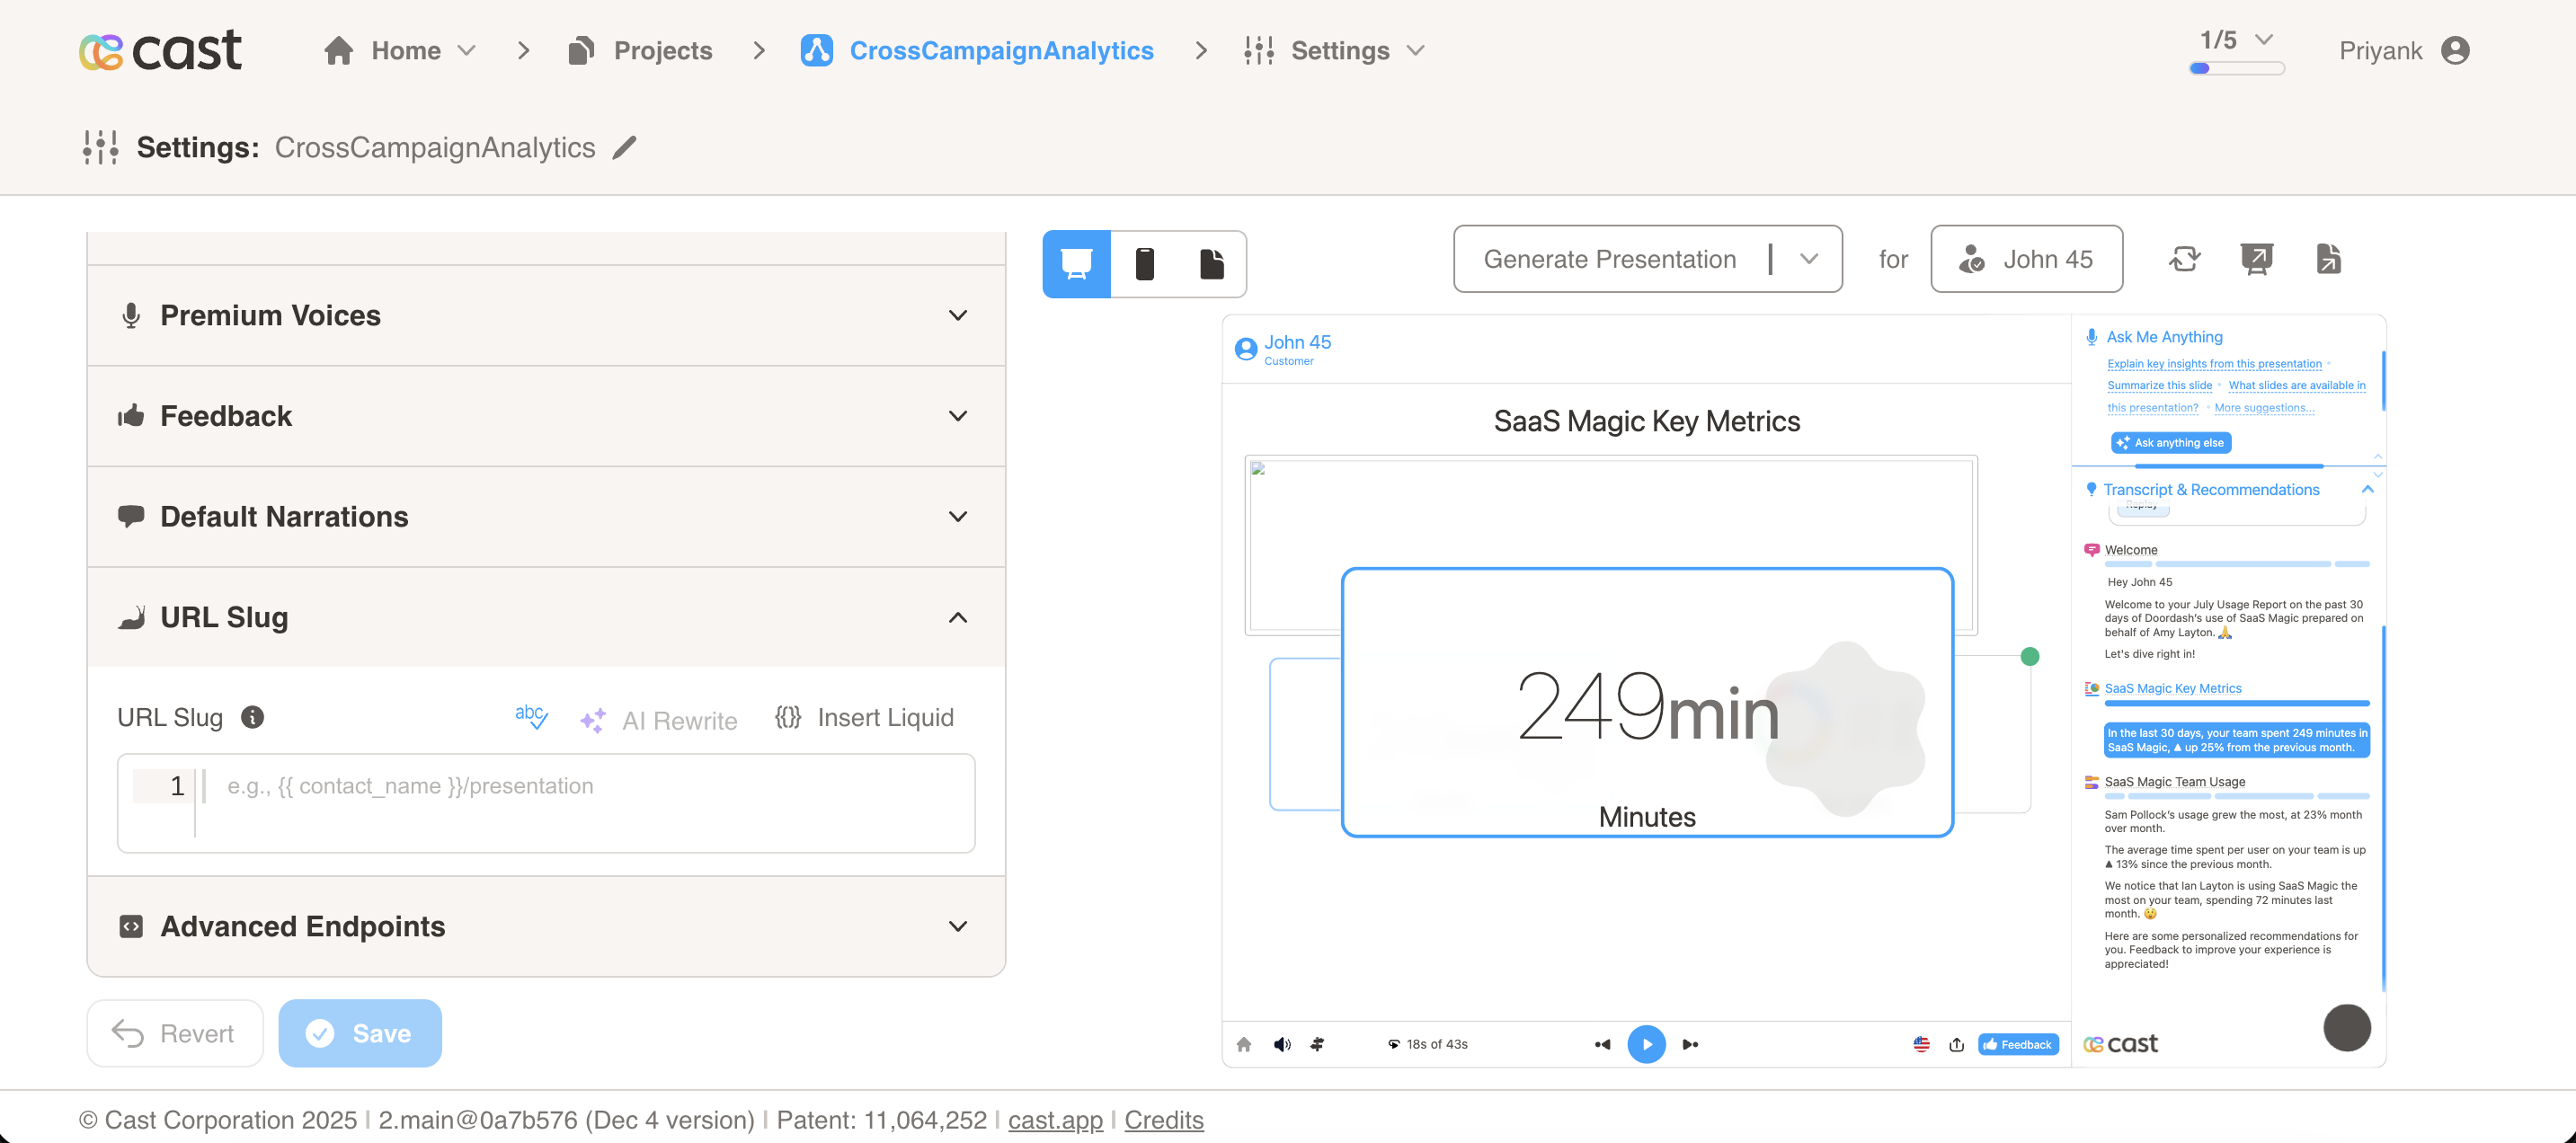
Task: Open Generate Presentation dropdown arrow
Action: (1808, 259)
